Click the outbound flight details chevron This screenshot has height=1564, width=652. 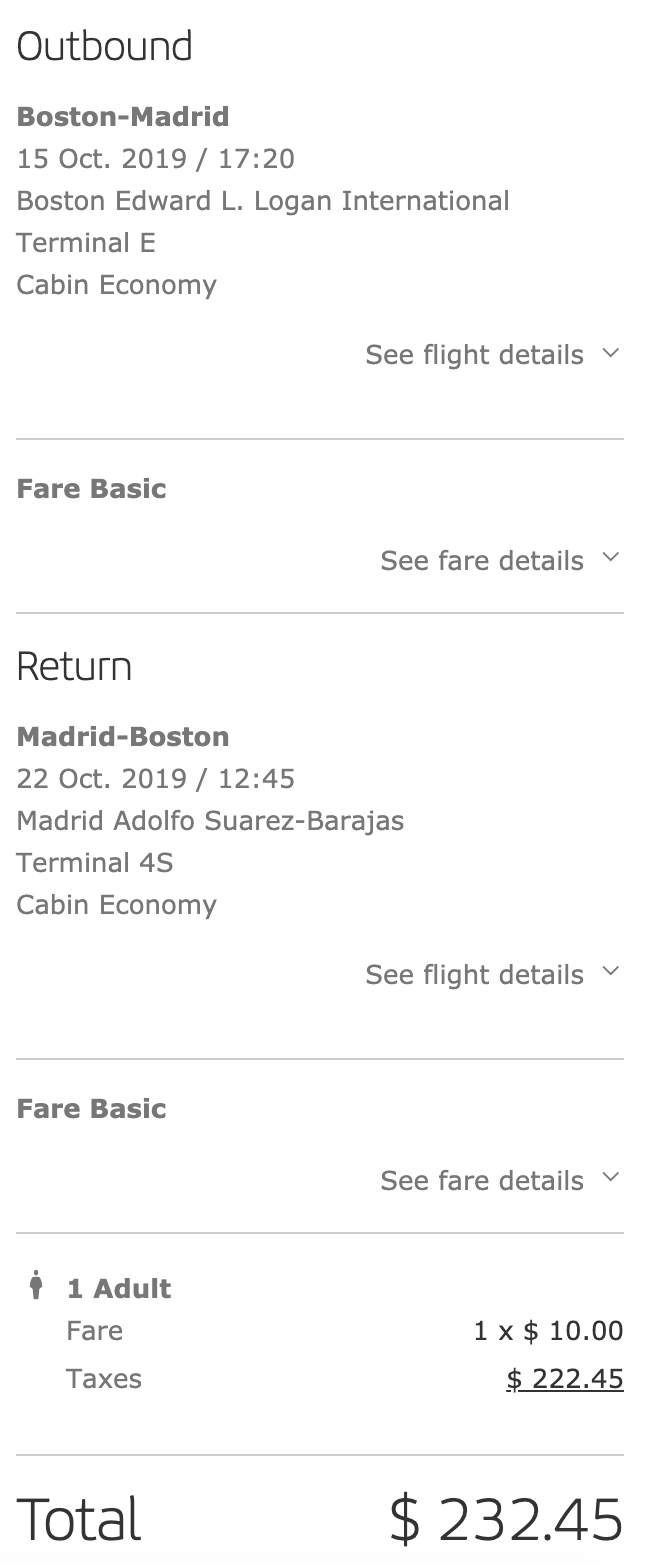point(611,353)
